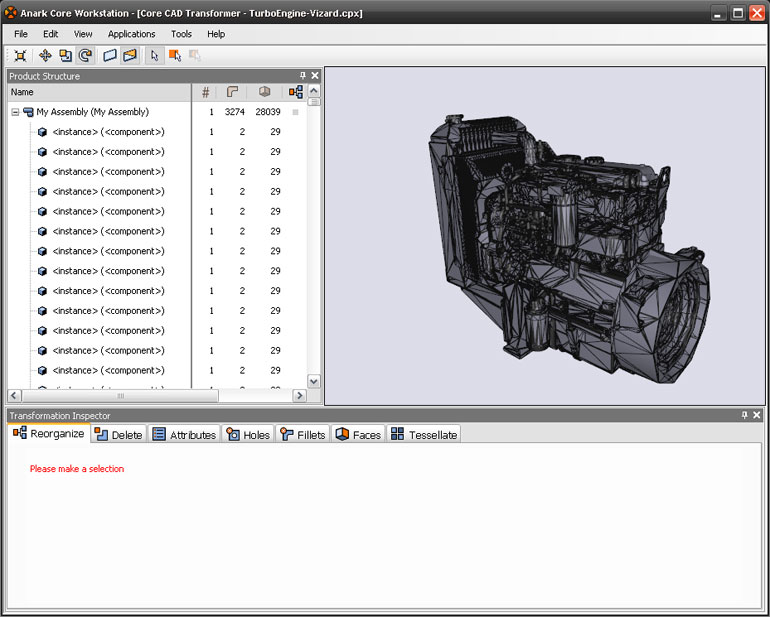Select the My Assembly root item

(x=92, y=112)
